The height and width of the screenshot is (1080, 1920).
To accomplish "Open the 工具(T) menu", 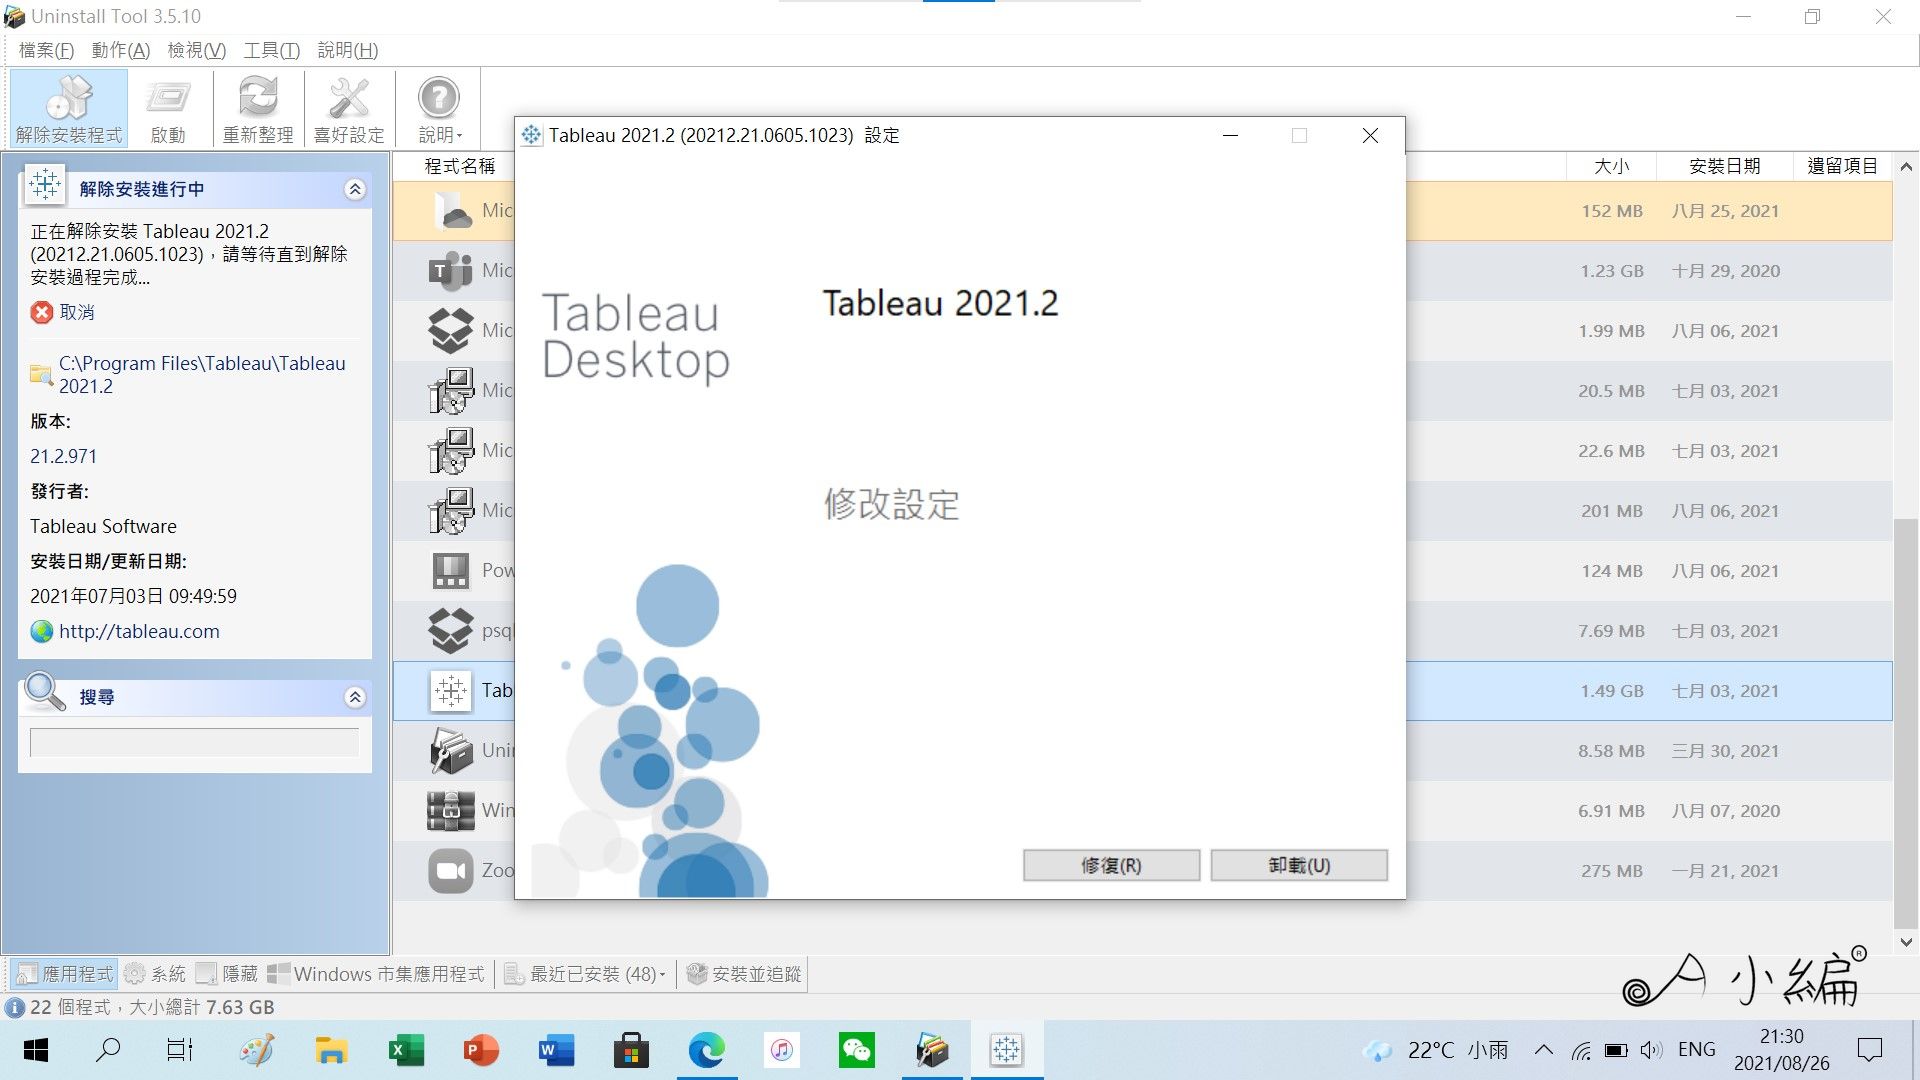I will 271,50.
